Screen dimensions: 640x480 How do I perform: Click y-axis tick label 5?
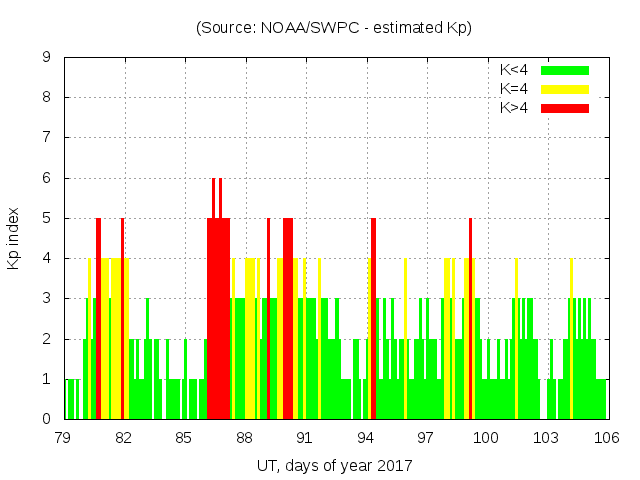[x=47, y=218]
